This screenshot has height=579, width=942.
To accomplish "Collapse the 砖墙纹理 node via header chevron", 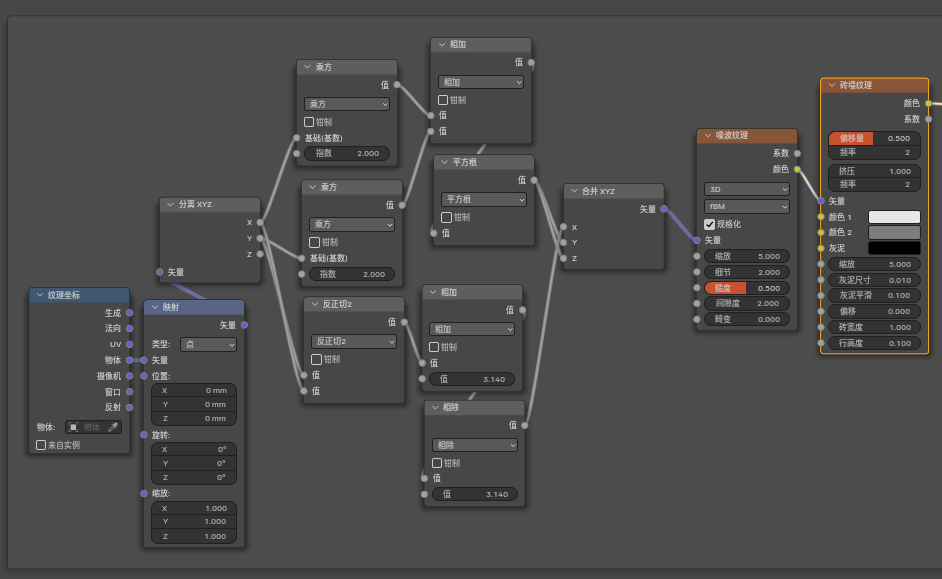I will click(x=831, y=86).
